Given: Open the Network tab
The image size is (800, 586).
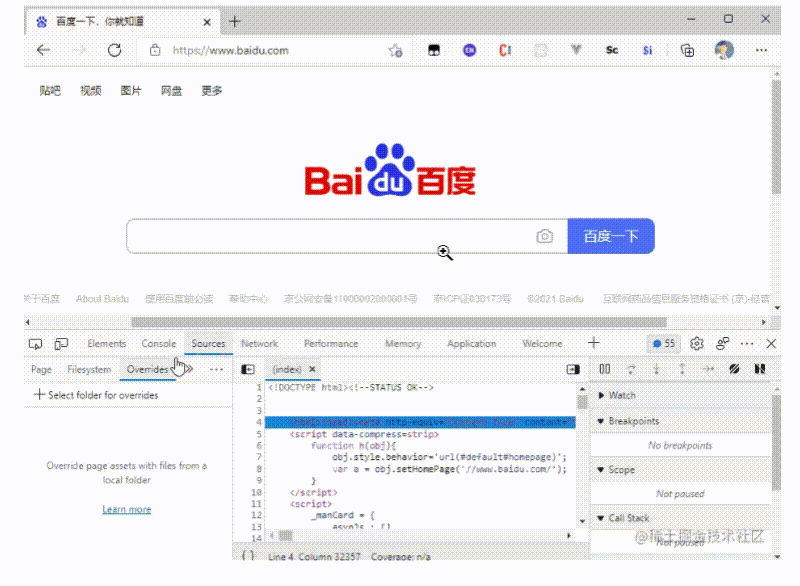Looking at the screenshot, I should [260, 344].
